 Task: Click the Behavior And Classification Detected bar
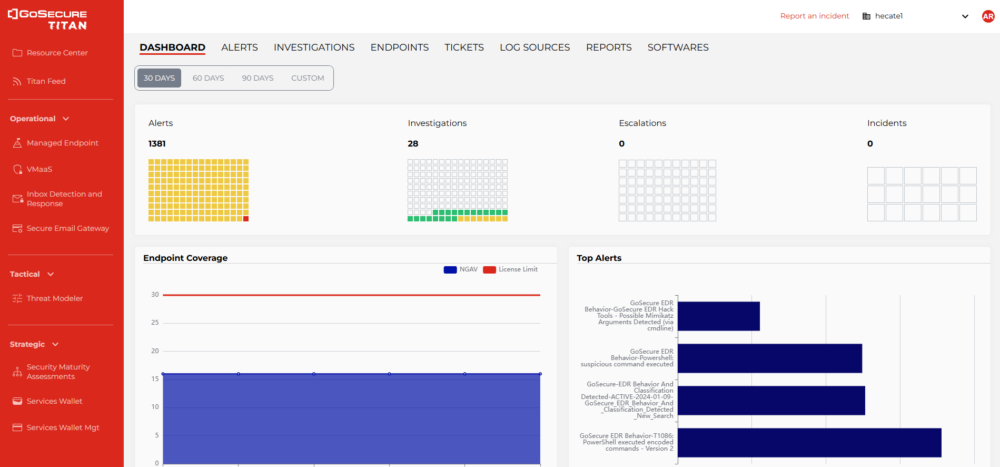point(771,401)
